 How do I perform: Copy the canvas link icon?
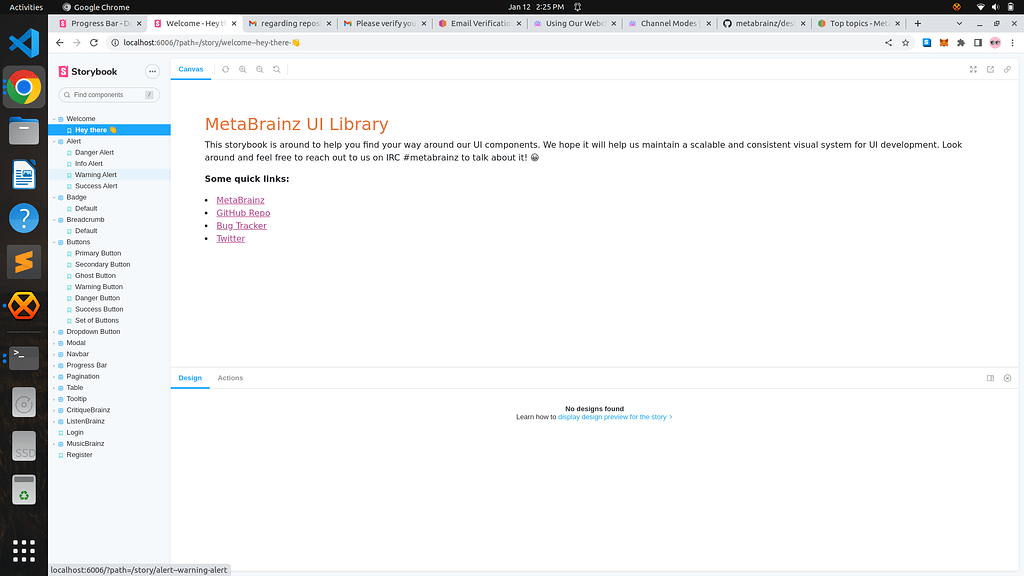tap(1007, 69)
